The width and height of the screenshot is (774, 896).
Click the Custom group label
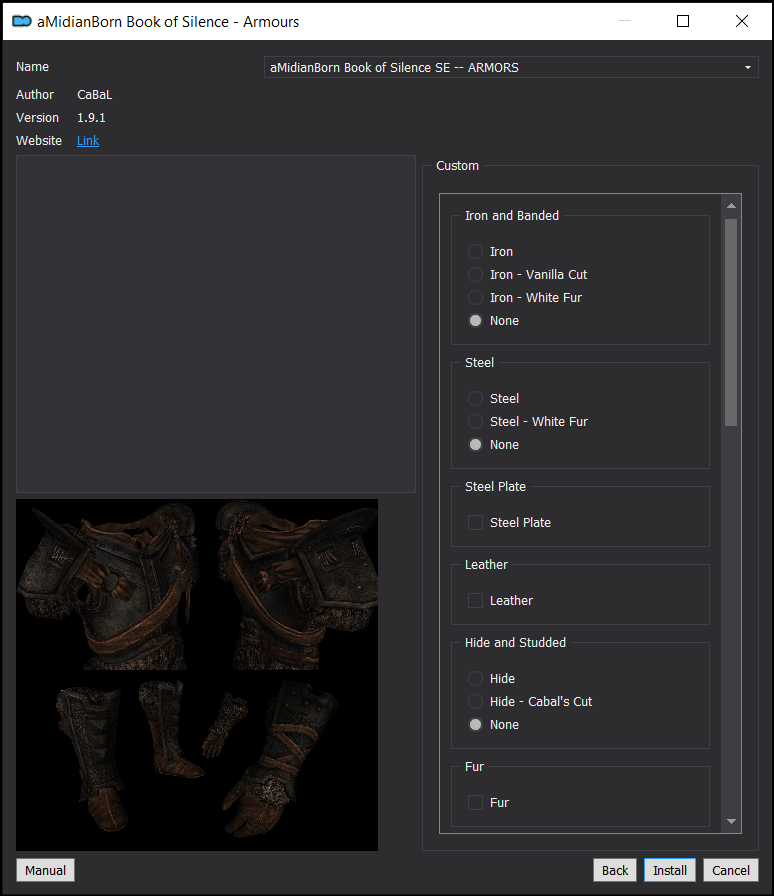click(x=457, y=166)
